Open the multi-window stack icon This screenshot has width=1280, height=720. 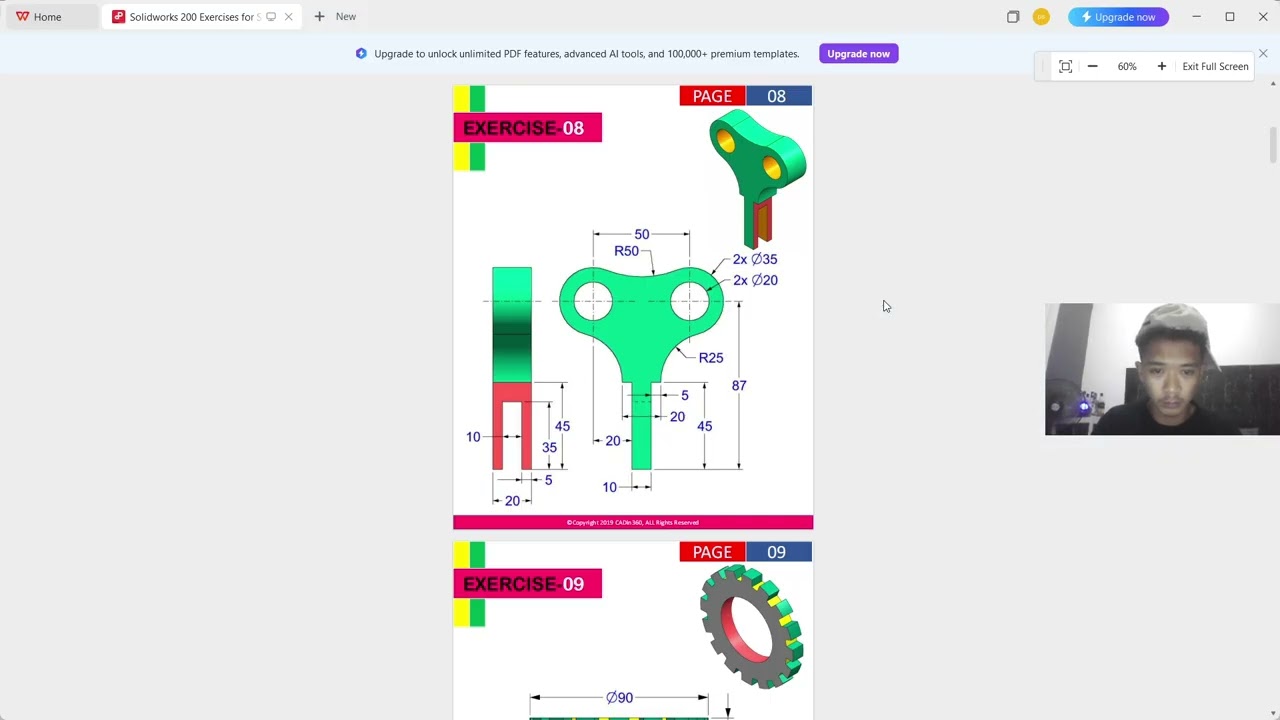tap(1013, 17)
